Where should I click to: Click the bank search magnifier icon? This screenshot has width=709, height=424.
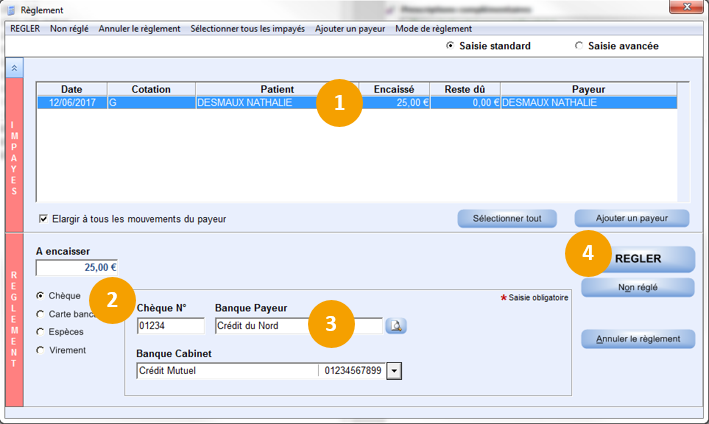click(x=396, y=326)
